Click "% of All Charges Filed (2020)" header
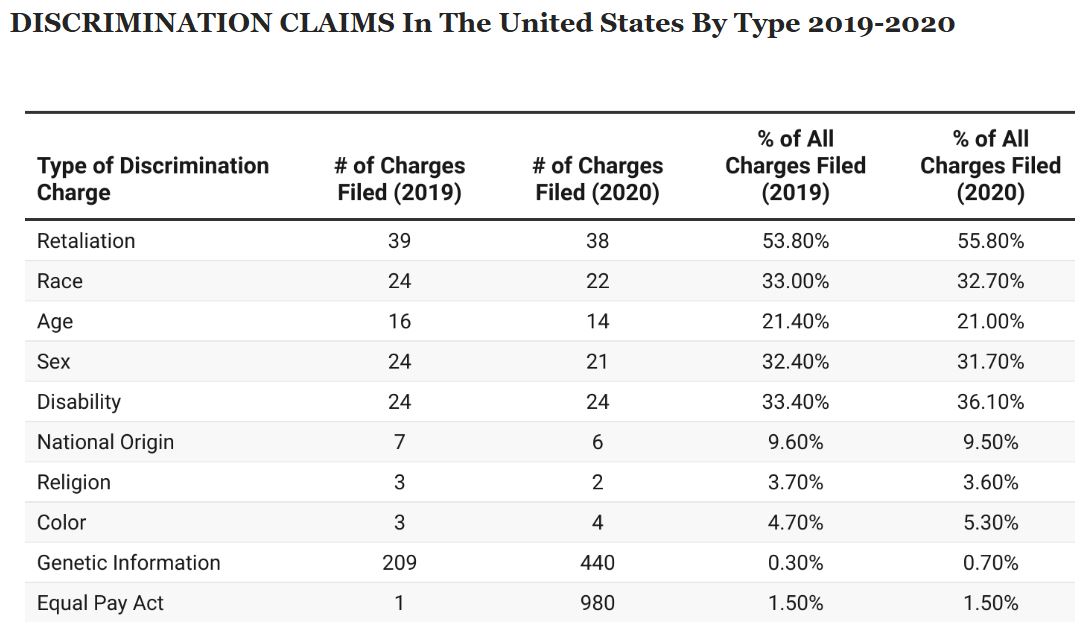This screenshot has width=1082, height=640. [990, 166]
